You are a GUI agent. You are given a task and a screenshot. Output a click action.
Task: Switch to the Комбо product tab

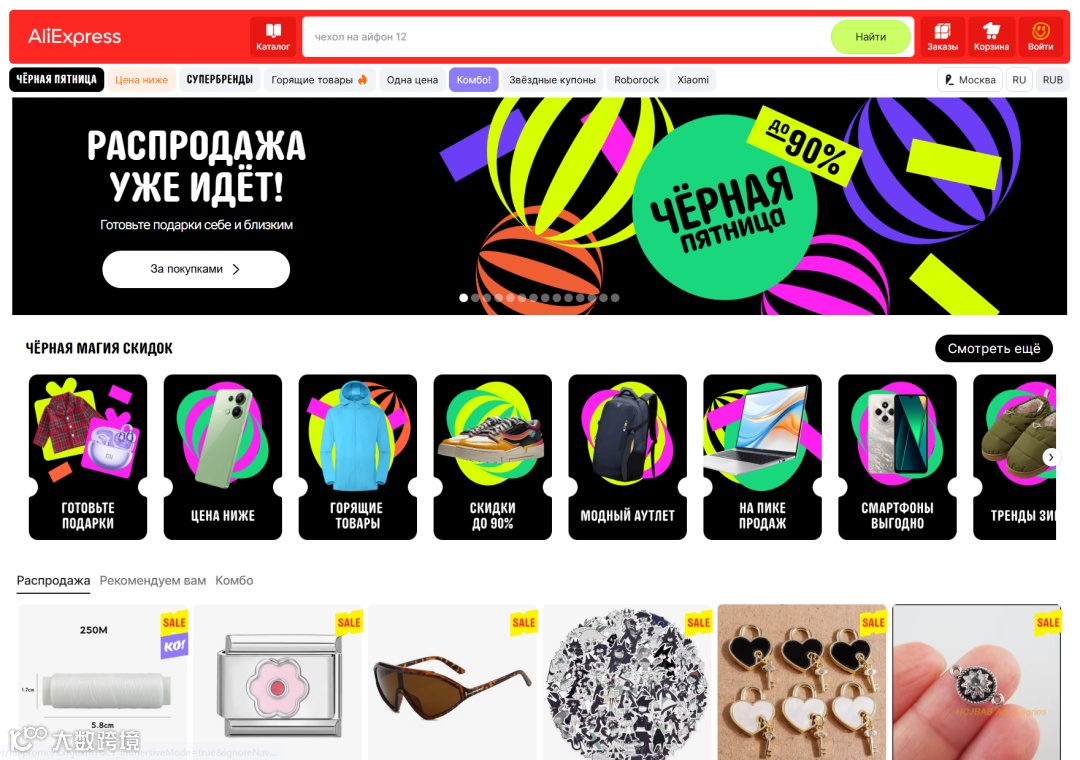(x=234, y=581)
